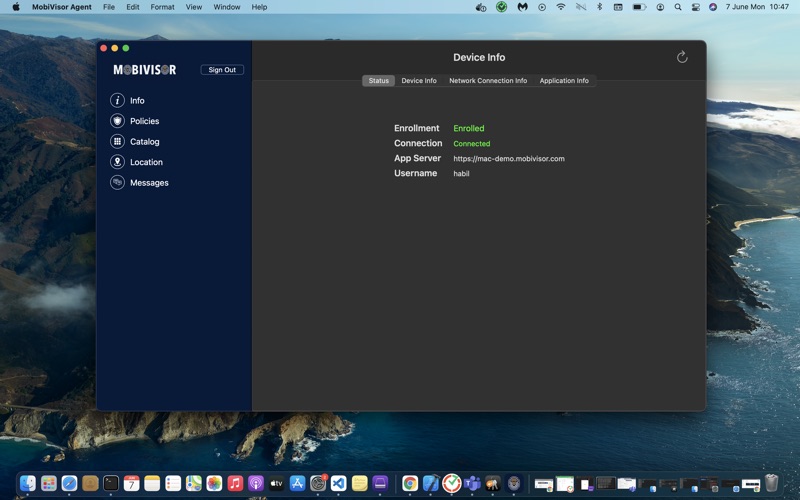Switch to the Device Info tab

419,81
